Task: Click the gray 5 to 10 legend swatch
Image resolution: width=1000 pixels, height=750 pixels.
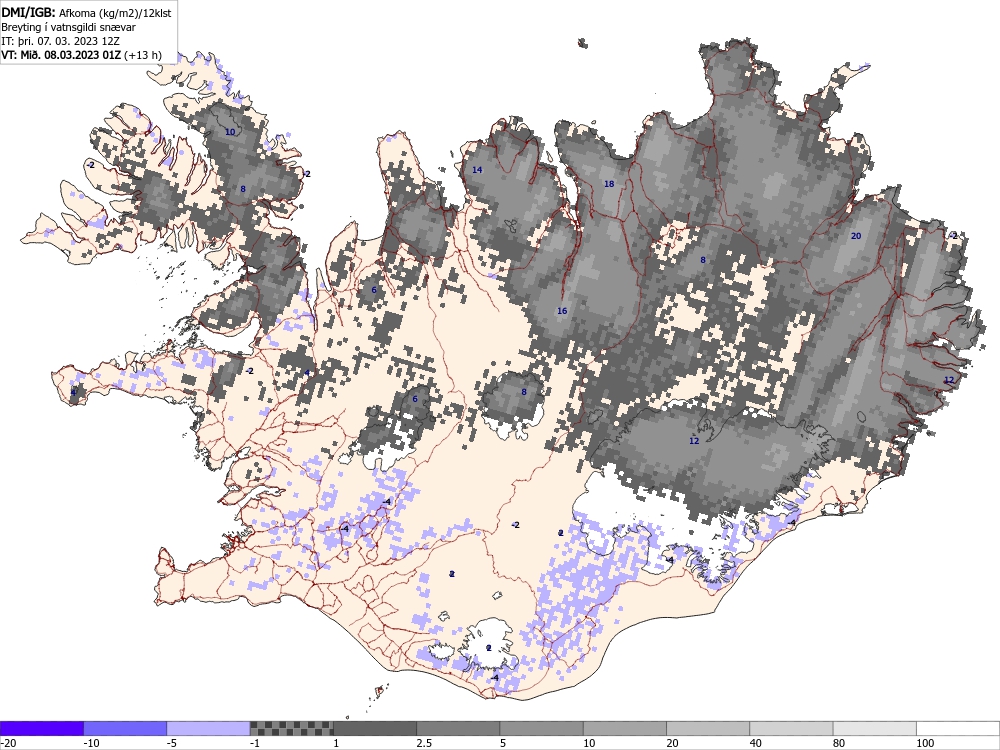Action: coord(541,728)
